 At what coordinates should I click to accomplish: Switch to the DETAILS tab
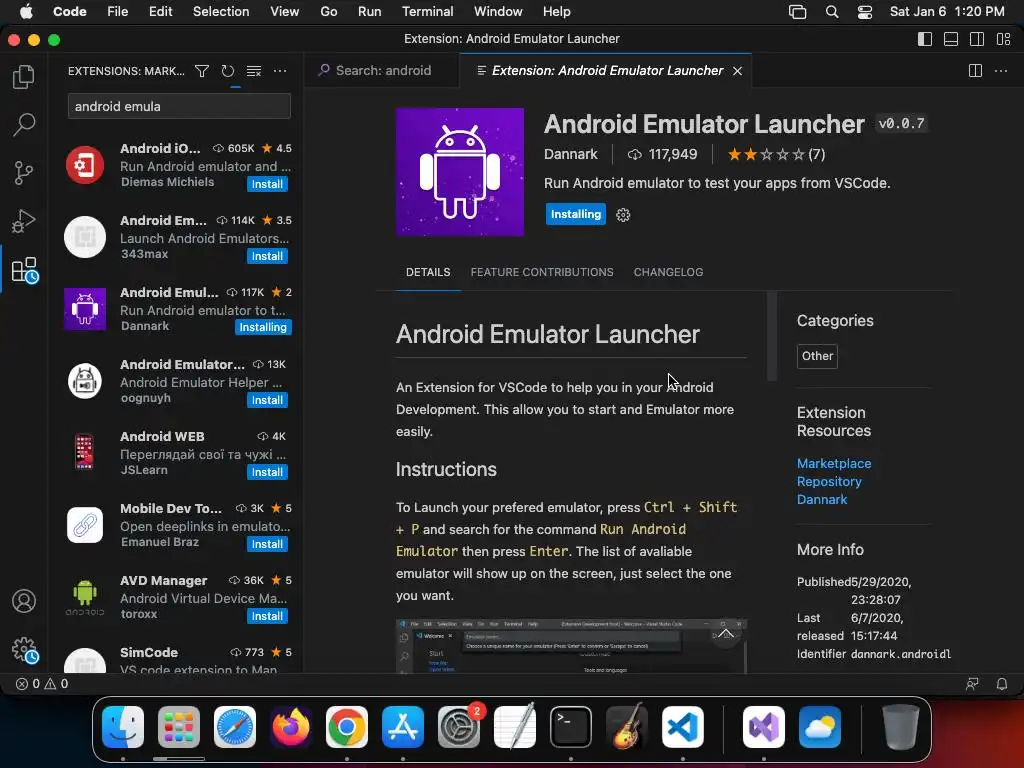pos(428,272)
